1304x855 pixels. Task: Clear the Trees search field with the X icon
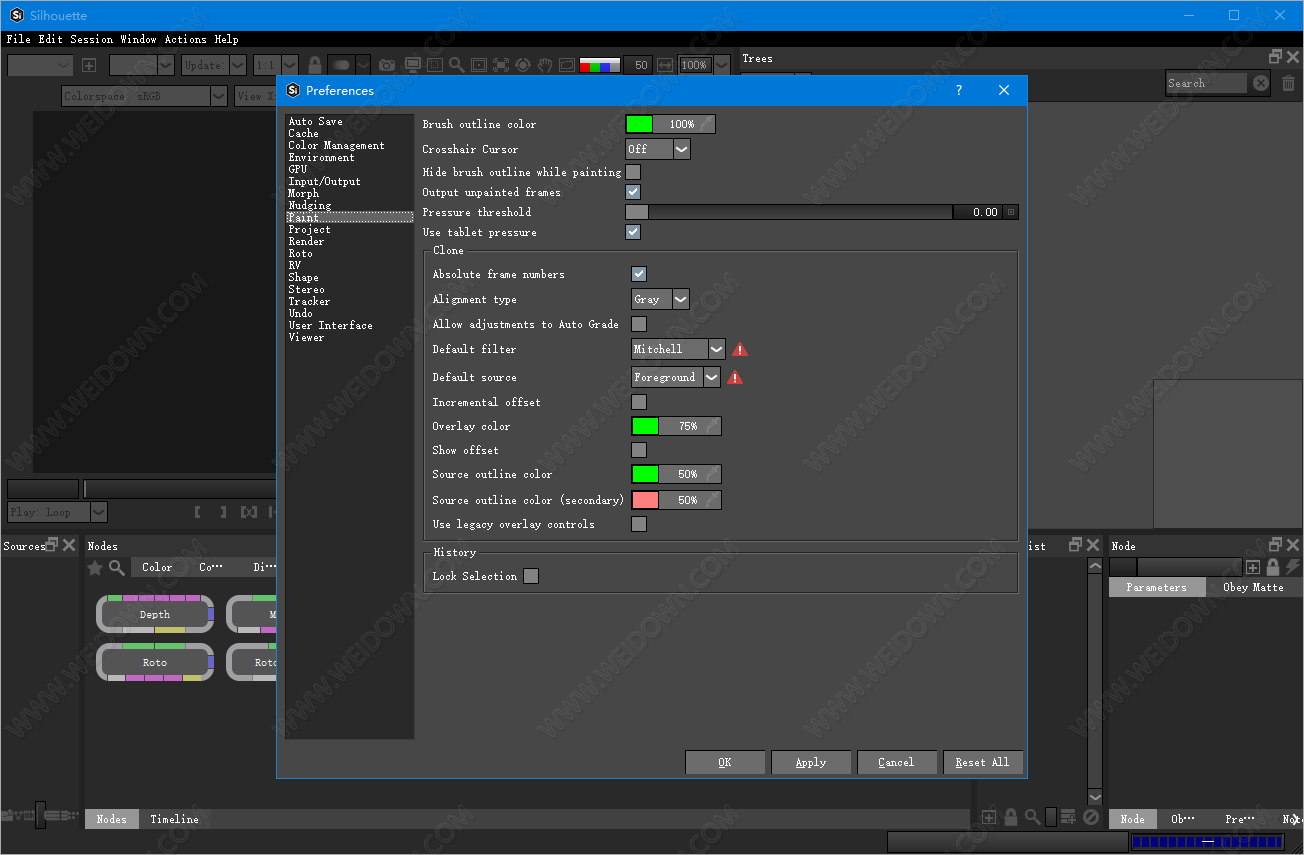[x=1261, y=83]
